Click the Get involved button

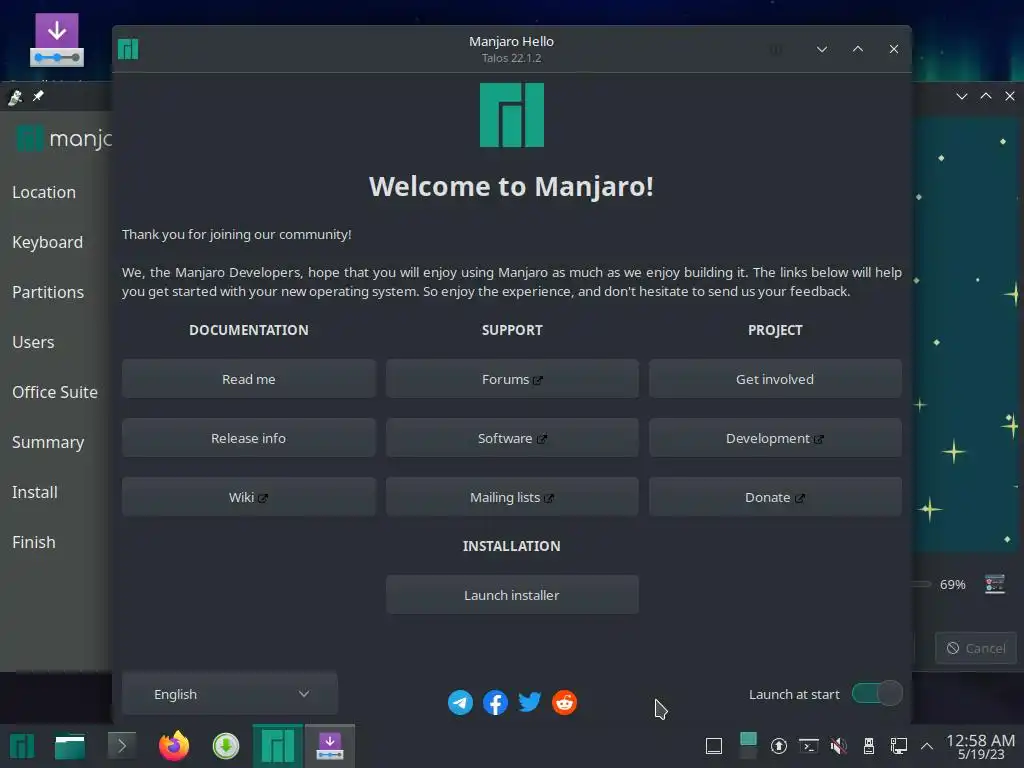[775, 379]
